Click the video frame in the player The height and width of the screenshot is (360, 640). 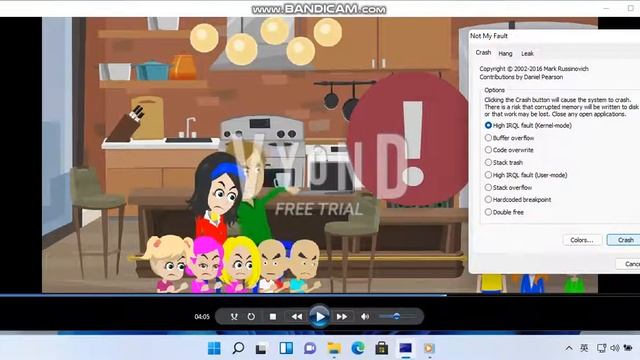click(x=255, y=155)
